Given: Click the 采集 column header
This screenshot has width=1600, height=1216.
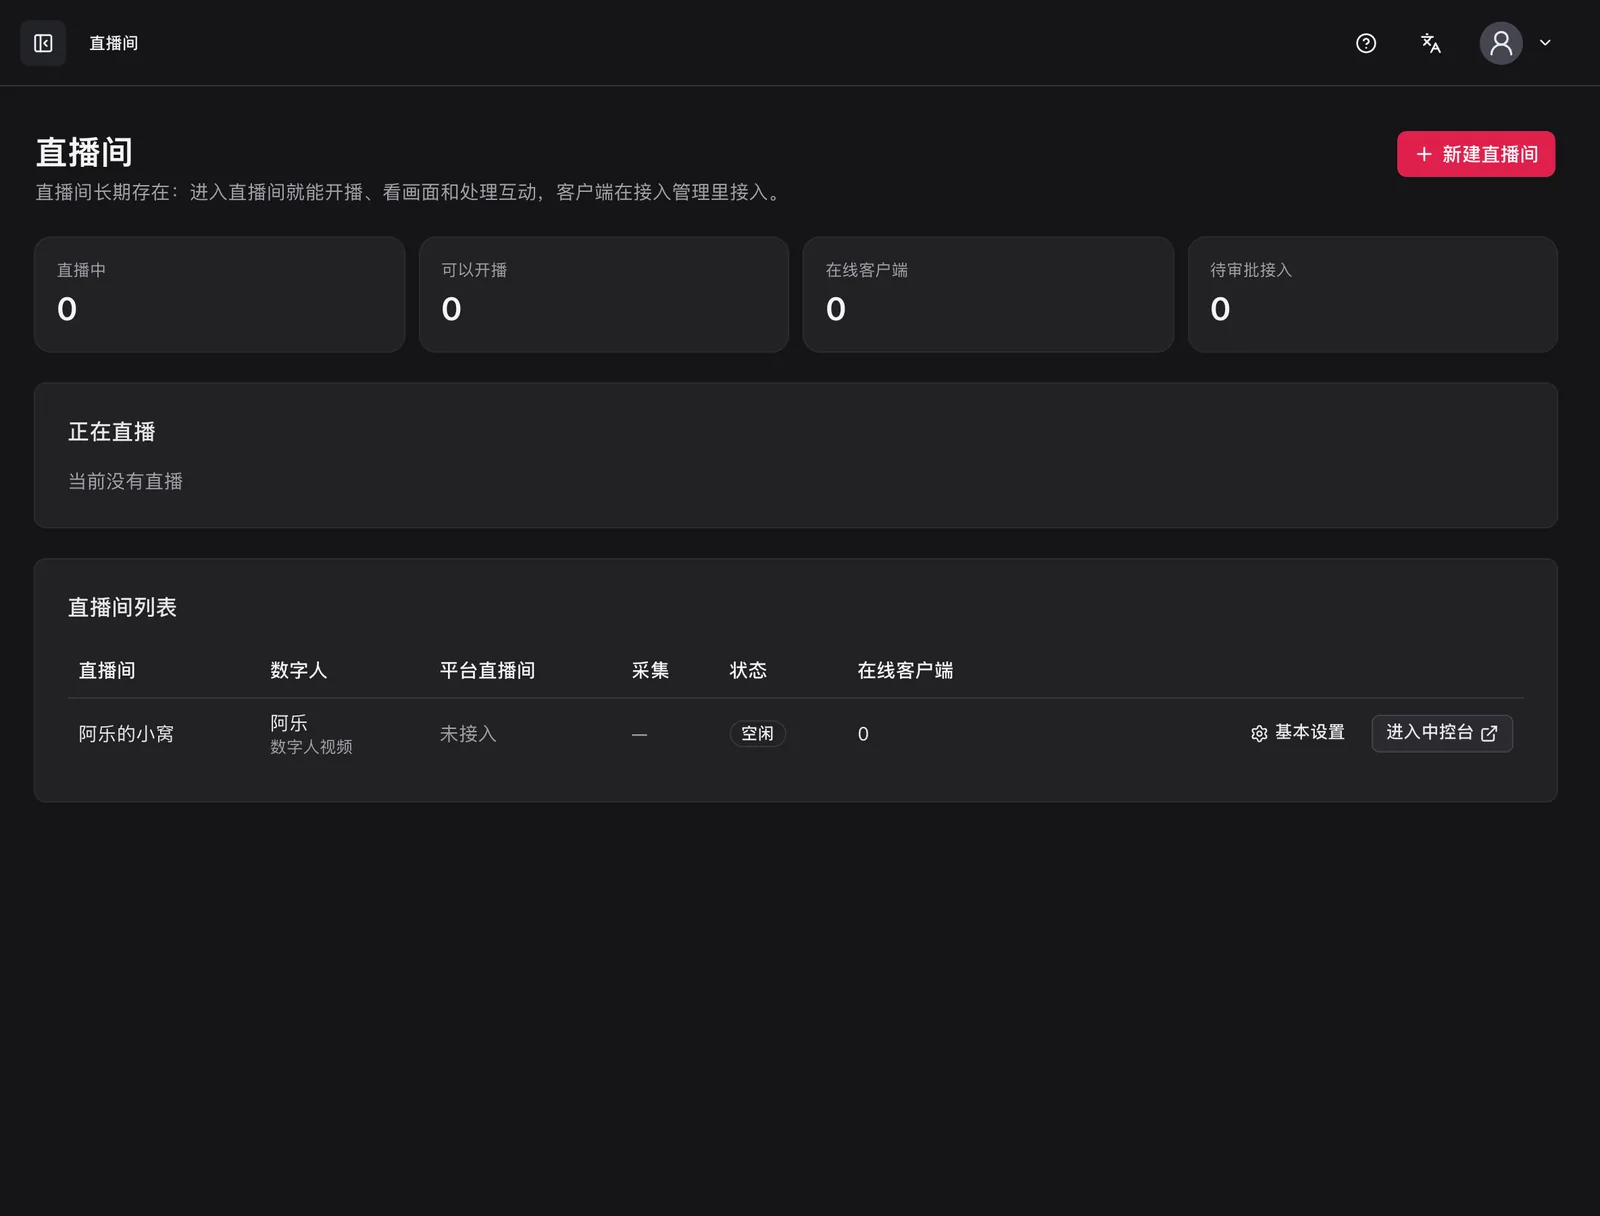Looking at the screenshot, I should click(651, 670).
